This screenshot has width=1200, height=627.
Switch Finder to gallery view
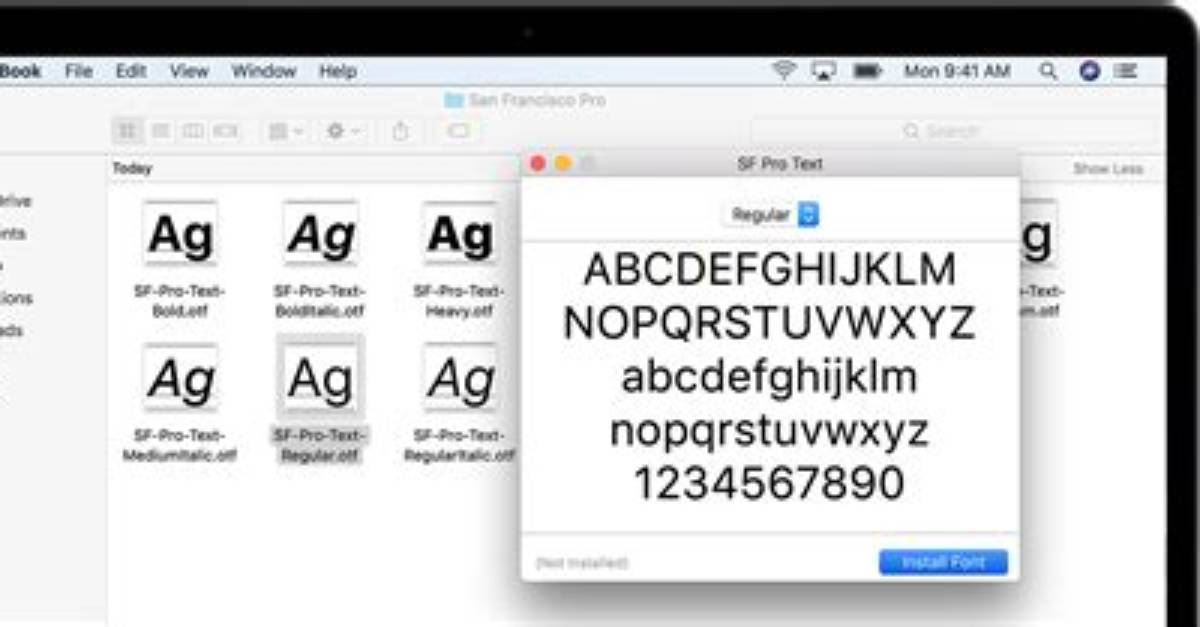[x=225, y=131]
